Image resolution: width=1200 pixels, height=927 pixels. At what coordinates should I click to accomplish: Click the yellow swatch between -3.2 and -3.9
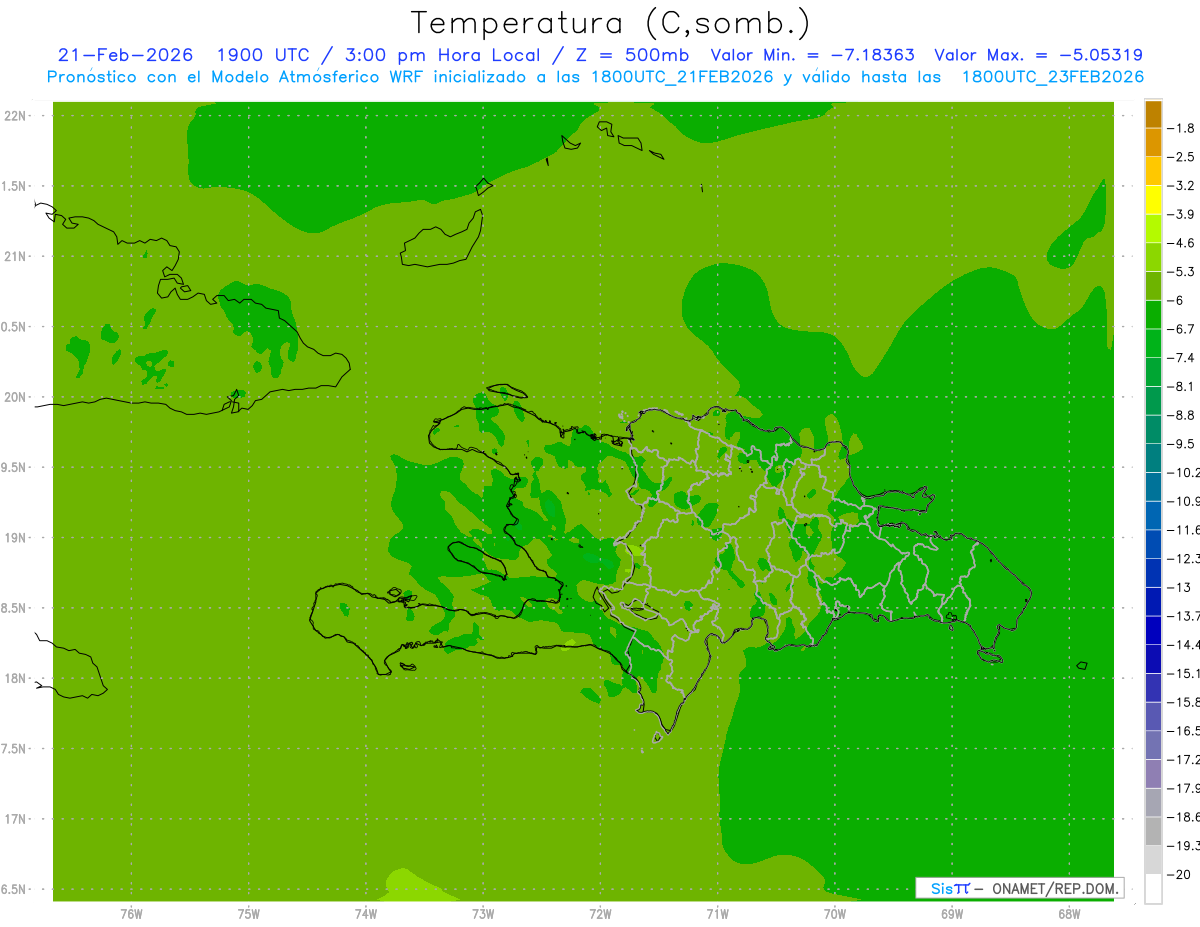[x=1153, y=200]
